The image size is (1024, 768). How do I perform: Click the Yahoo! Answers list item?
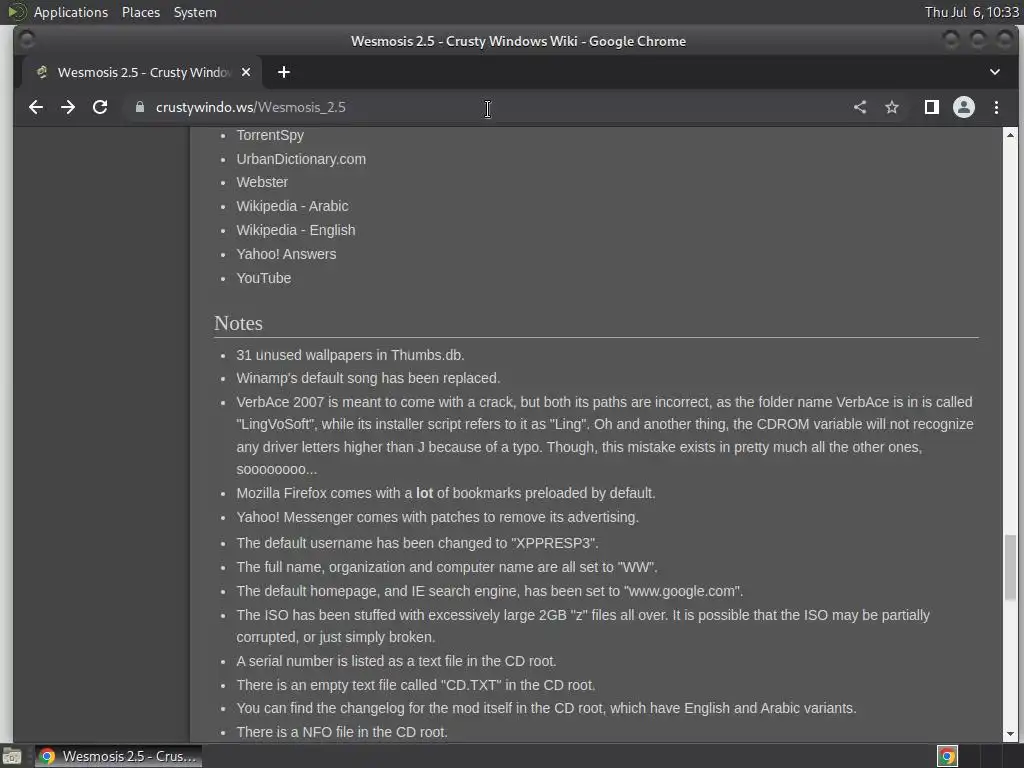point(286,254)
